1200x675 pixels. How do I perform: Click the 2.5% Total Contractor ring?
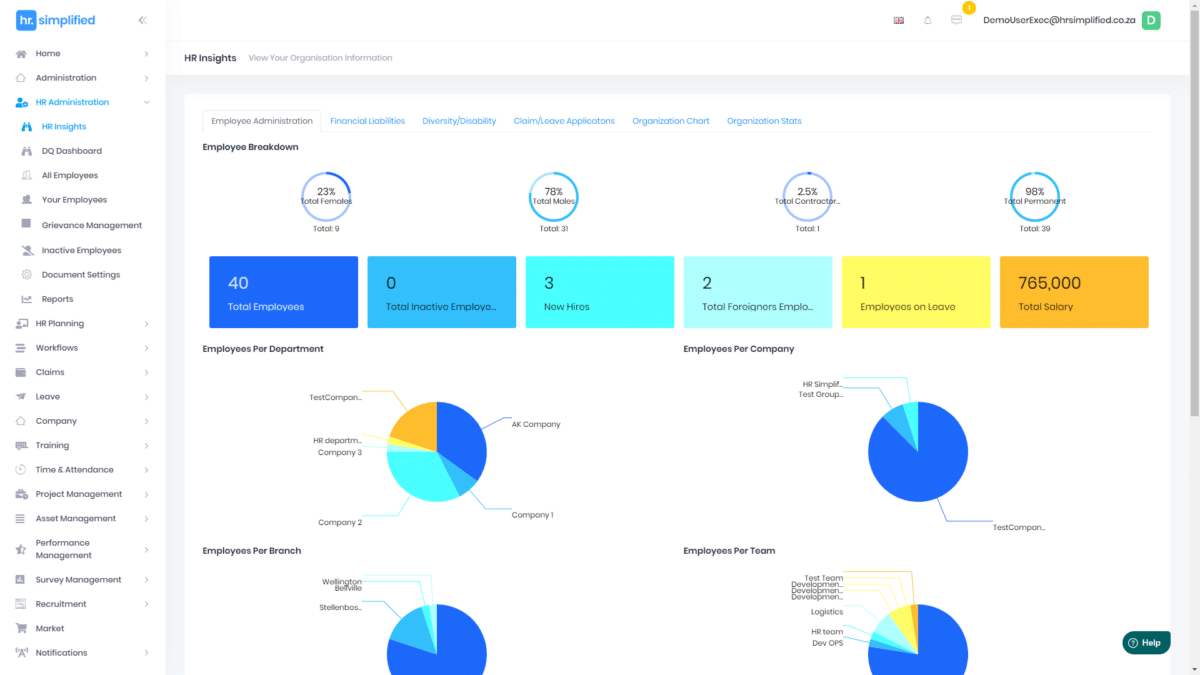coord(807,197)
